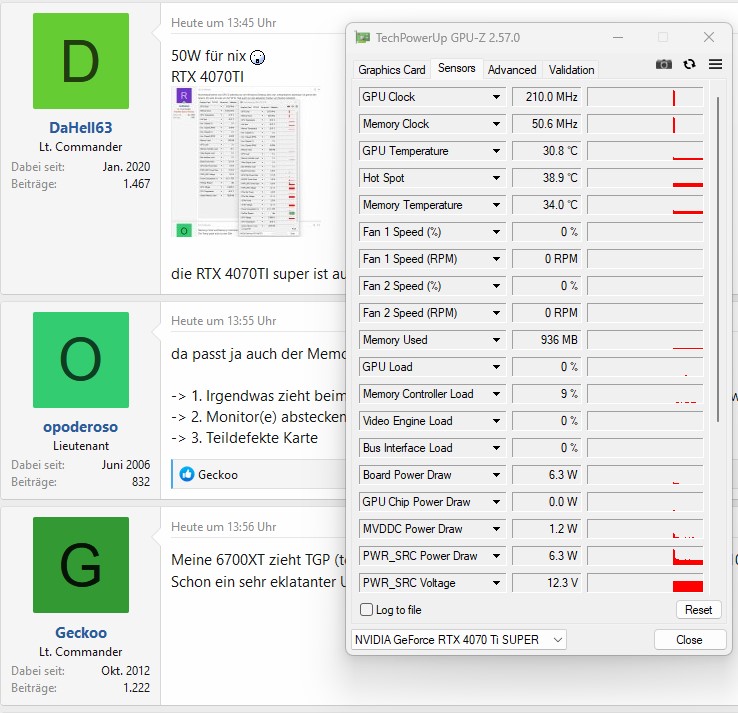Screen dimensions: 738x713
Task: Click Geckoo in the likes bar
Action: click(218, 474)
